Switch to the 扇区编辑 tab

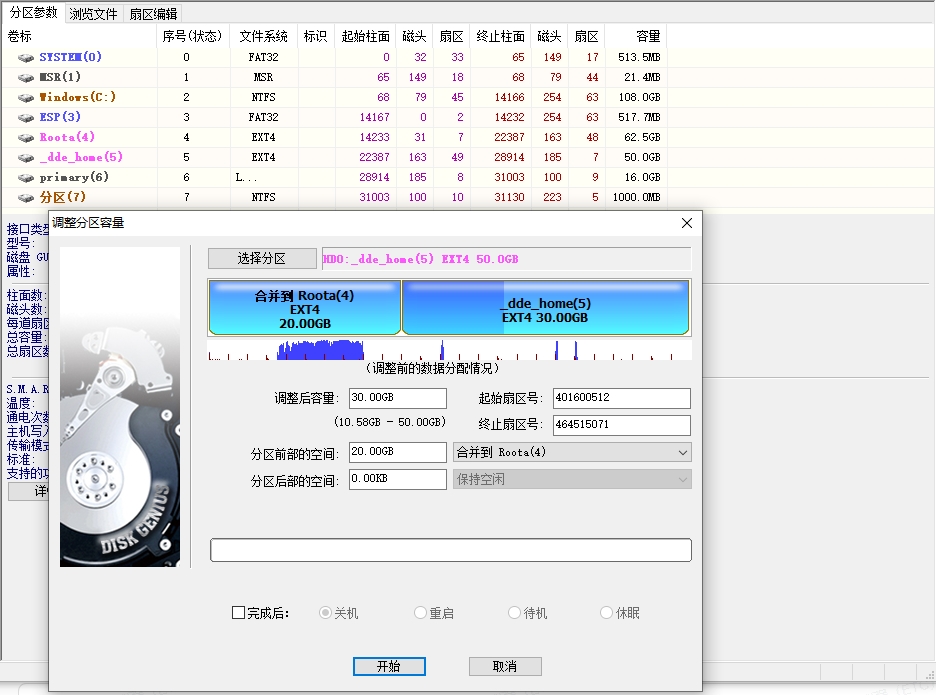pyautogui.click(x=153, y=14)
